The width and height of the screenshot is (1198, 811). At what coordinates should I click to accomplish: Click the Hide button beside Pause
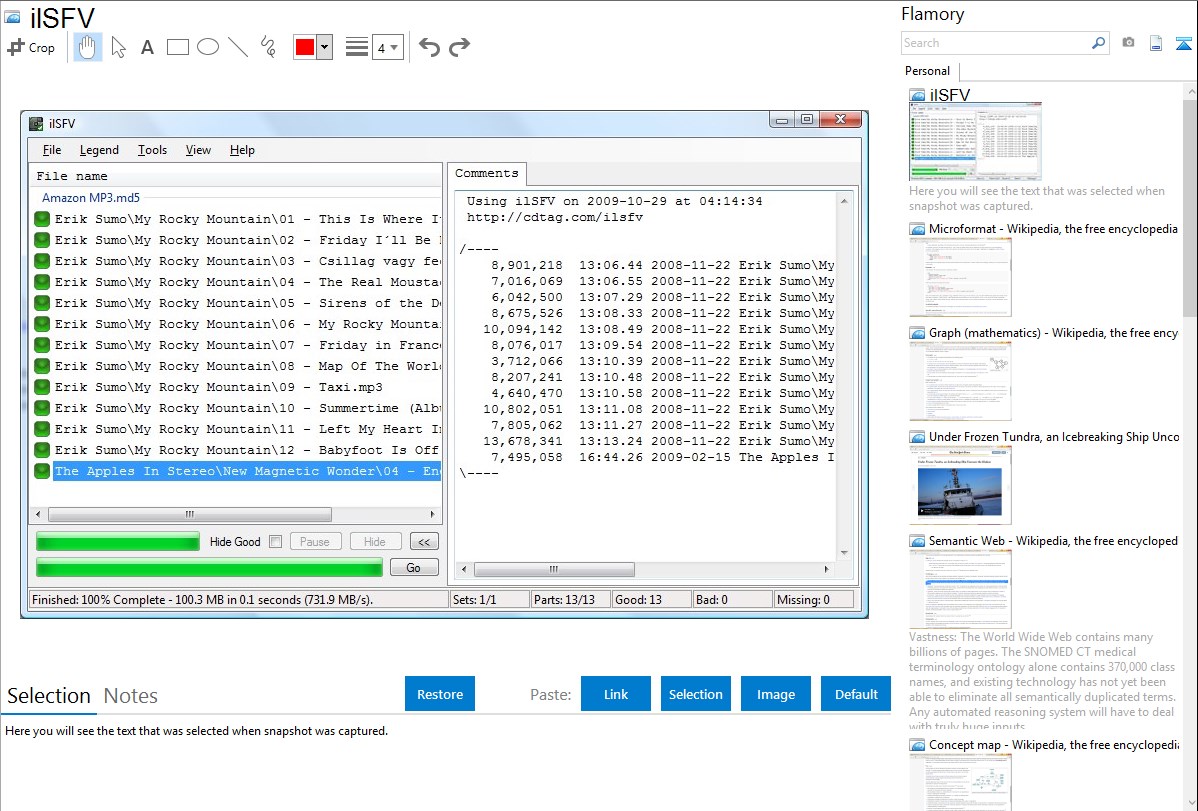point(374,542)
